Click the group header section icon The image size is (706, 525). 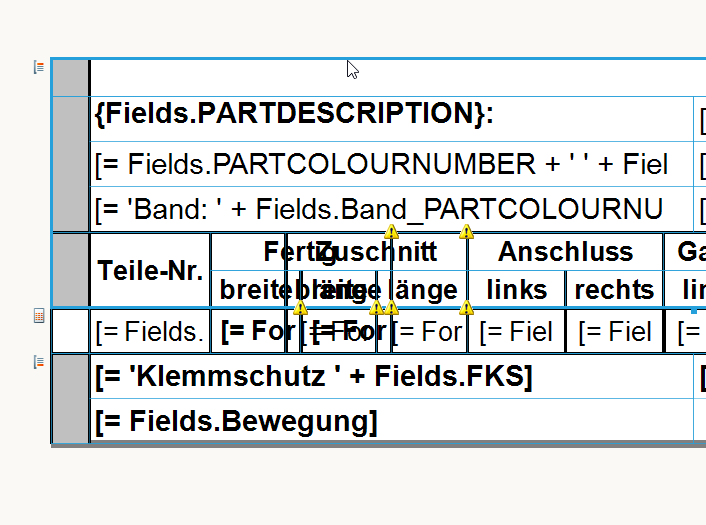point(39,68)
